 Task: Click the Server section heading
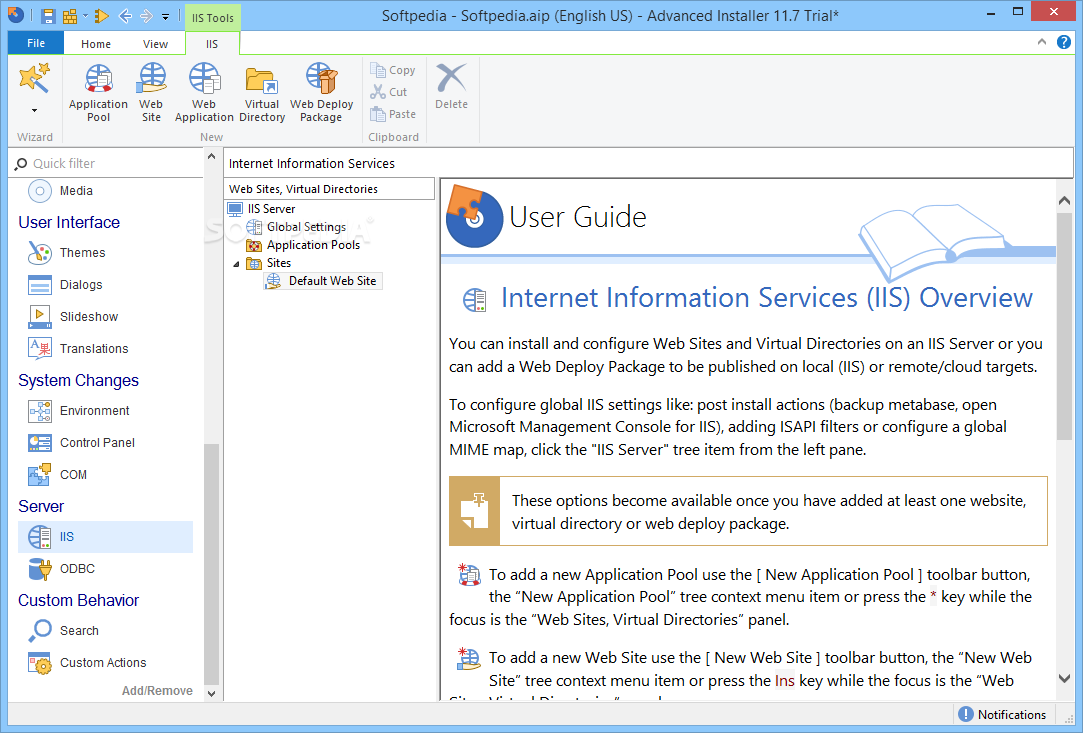tap(41, 506)
